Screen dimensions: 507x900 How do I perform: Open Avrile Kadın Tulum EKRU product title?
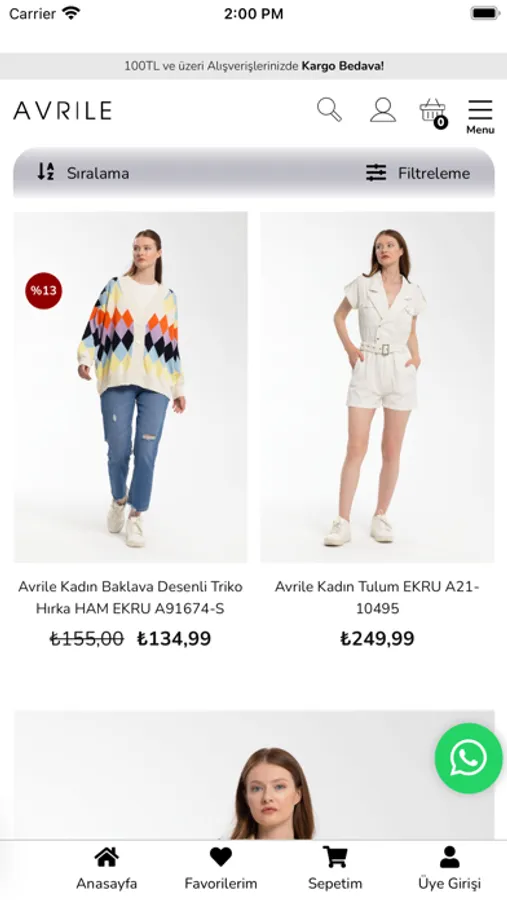click(x=377, y=597)
